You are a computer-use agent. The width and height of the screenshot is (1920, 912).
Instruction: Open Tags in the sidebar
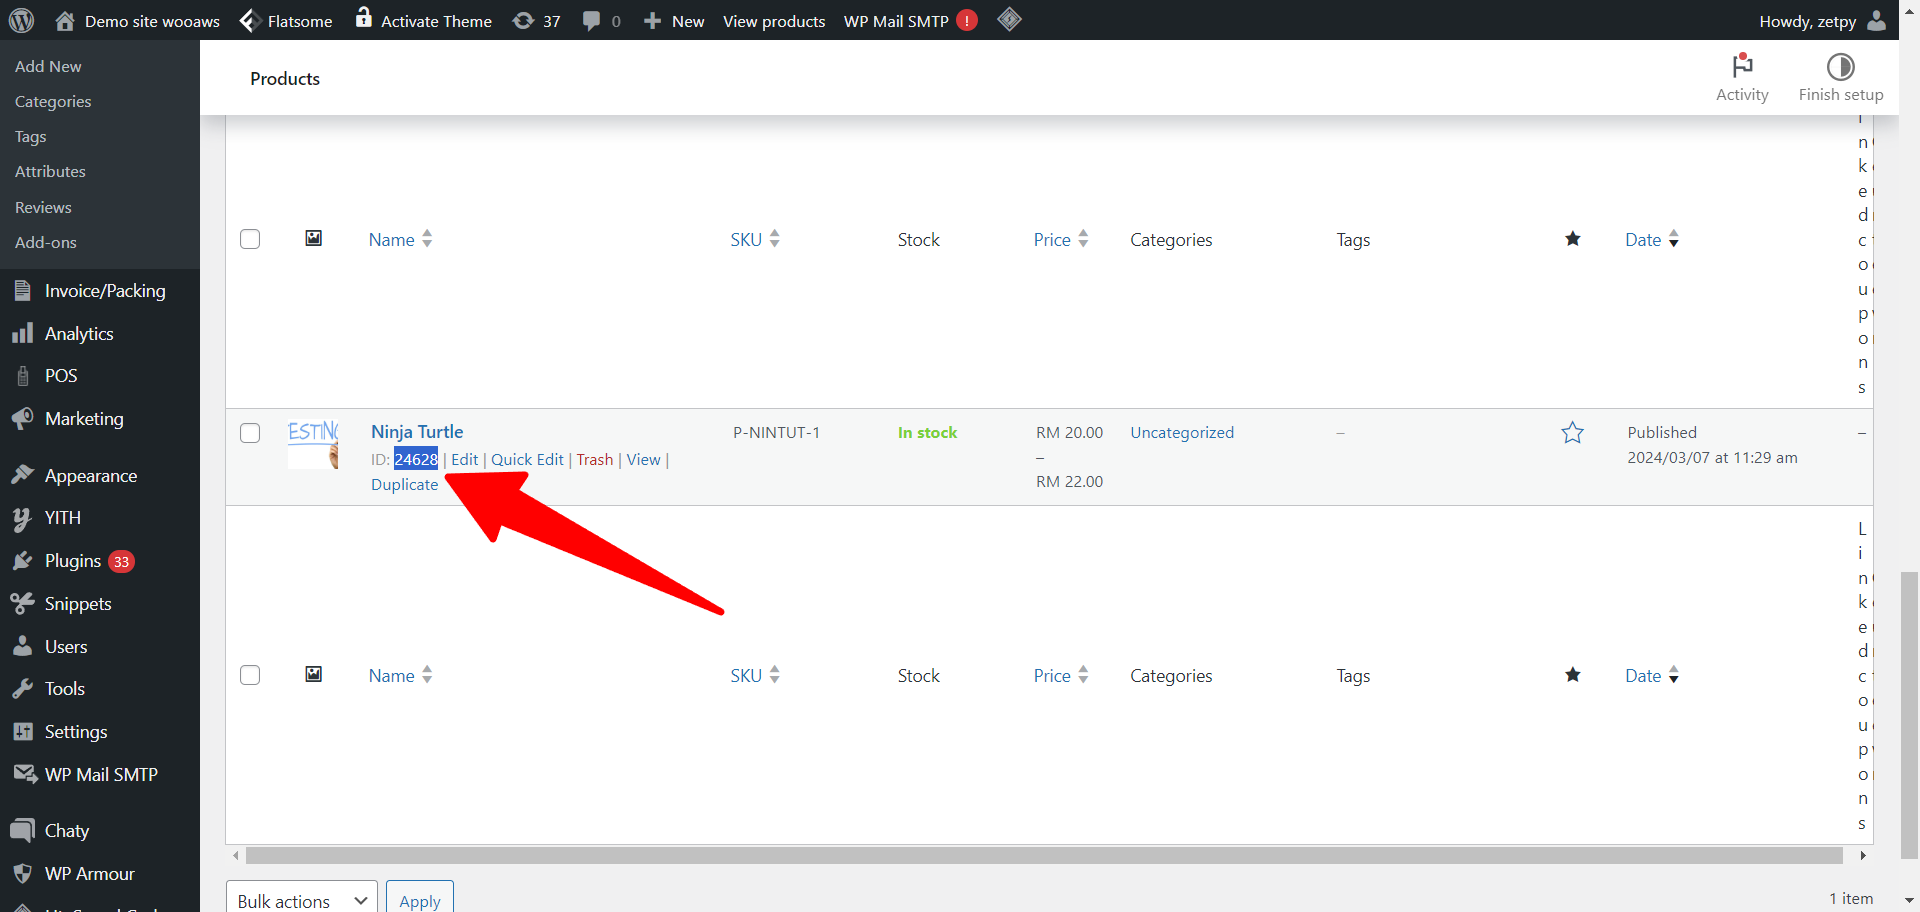(x=31, y=136)
